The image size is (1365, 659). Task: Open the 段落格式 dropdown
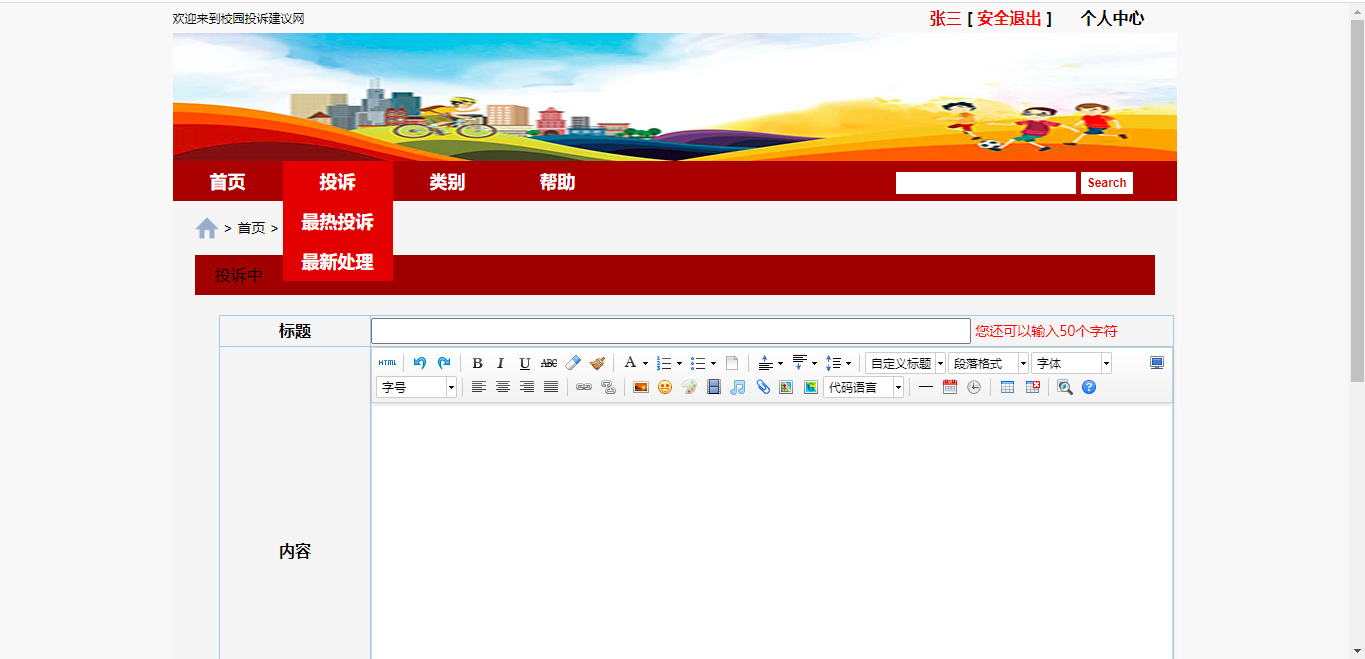[x=988, y=363]
